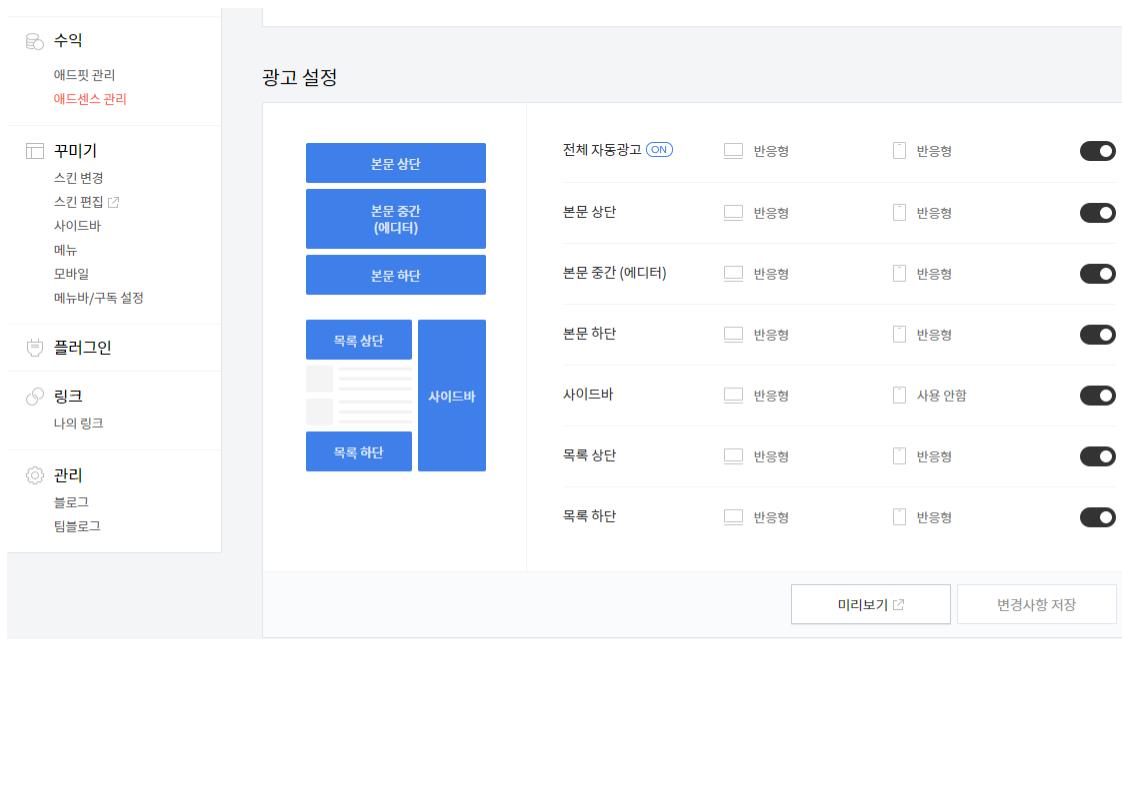1122x793 pixels.
Task: Open PC 반응형 option for 사이드바
Action: click(771, 395)
